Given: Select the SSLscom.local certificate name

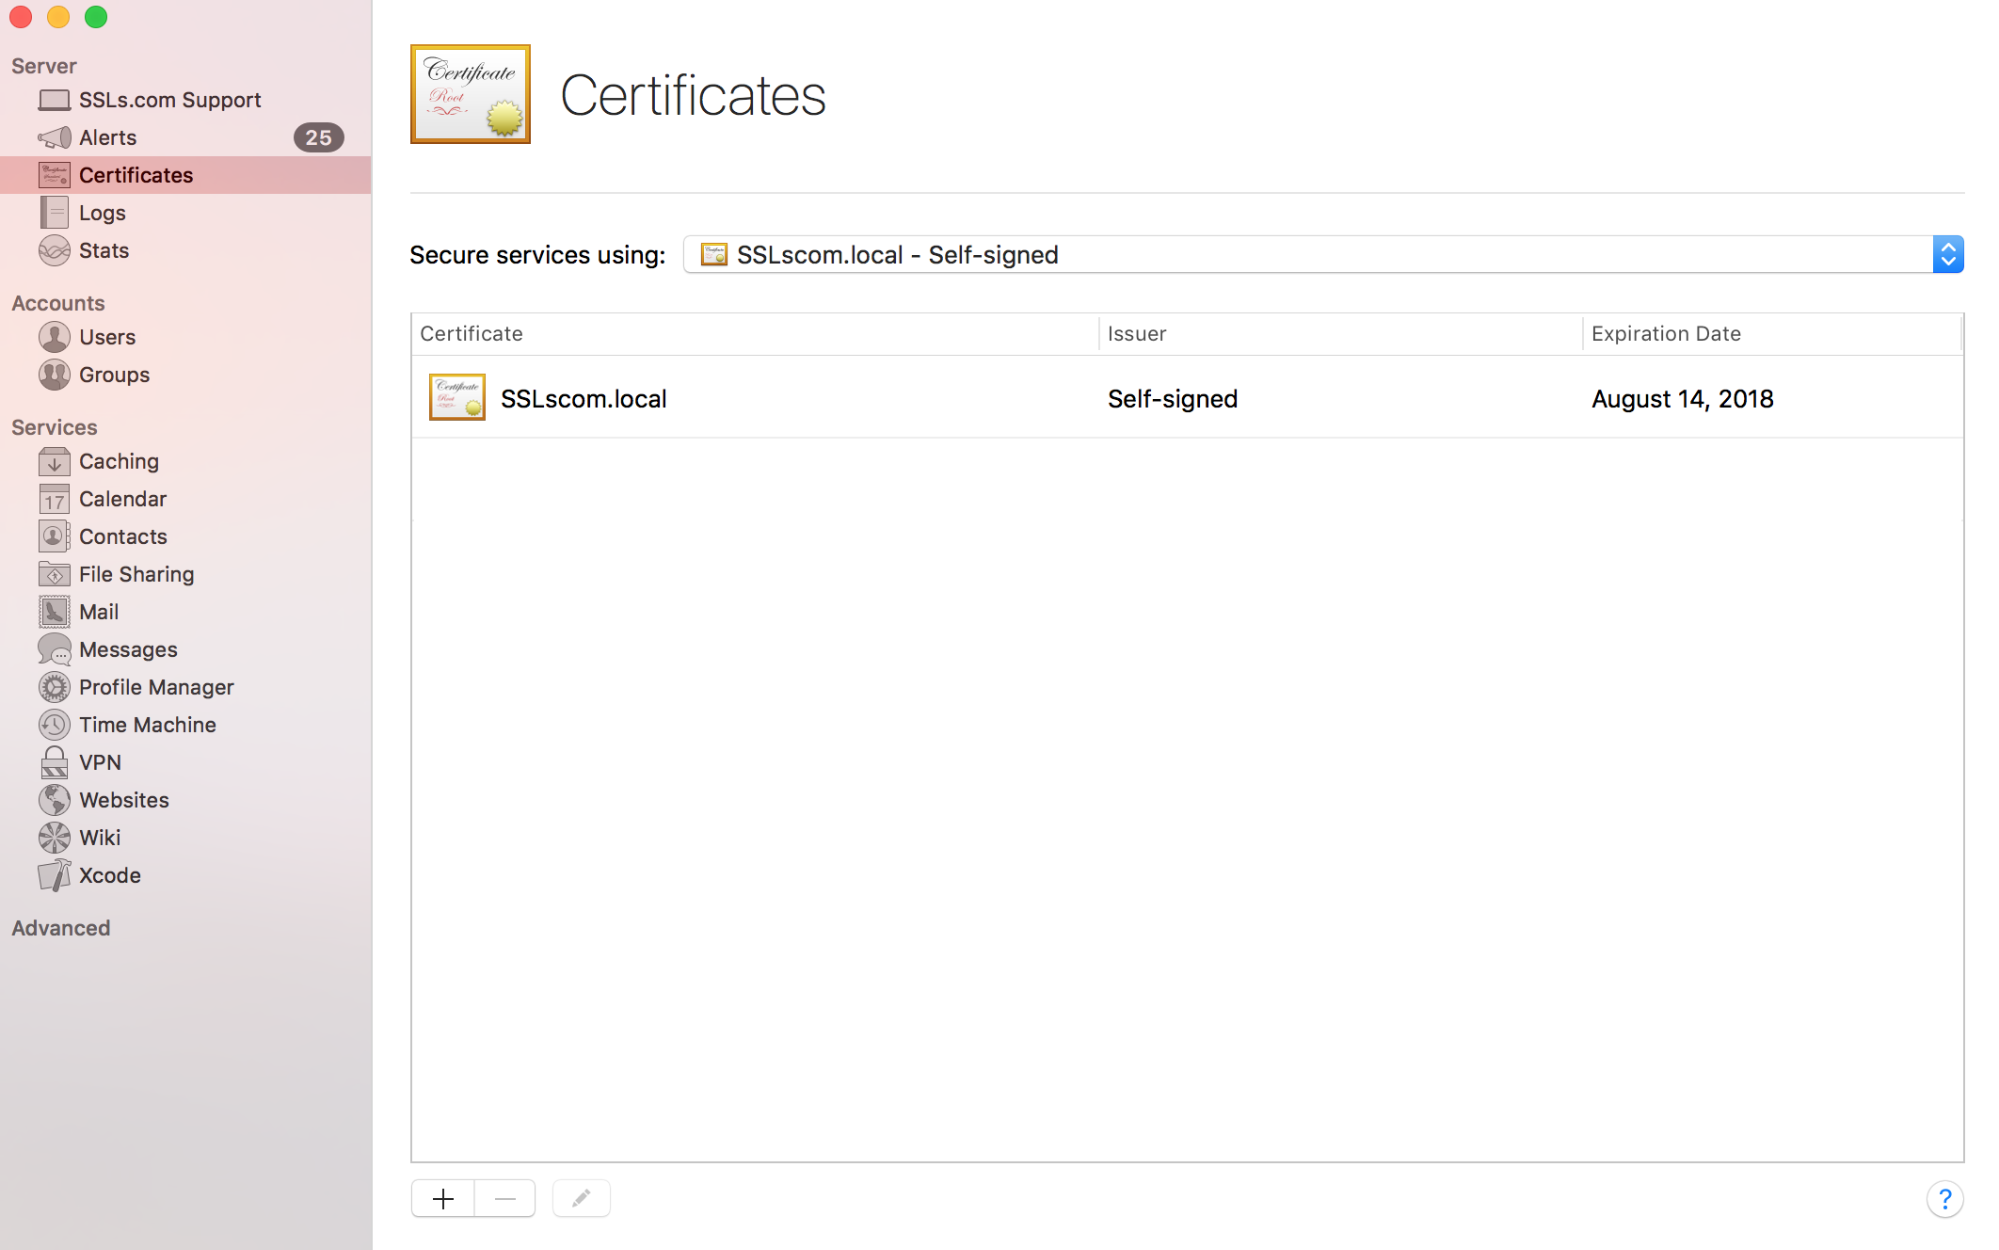Looking at the screenshot, I should (583, 399).
